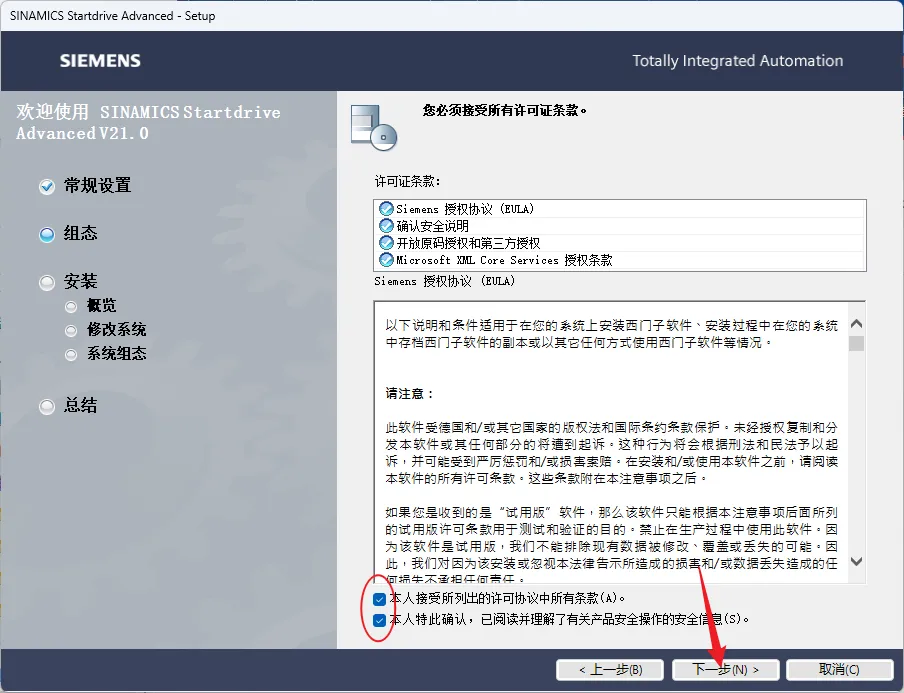The height and width of the screenshot is (693, 904).
Task: Click the computer and disc setup icon
Action: (x=374, y=127)
